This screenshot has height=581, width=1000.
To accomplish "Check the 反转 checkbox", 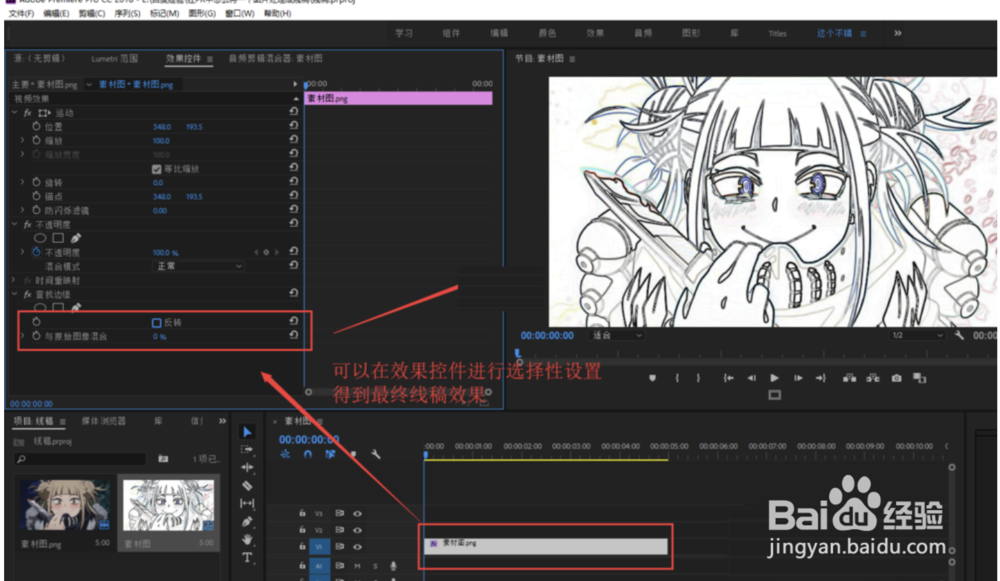I will click(156, 323).
